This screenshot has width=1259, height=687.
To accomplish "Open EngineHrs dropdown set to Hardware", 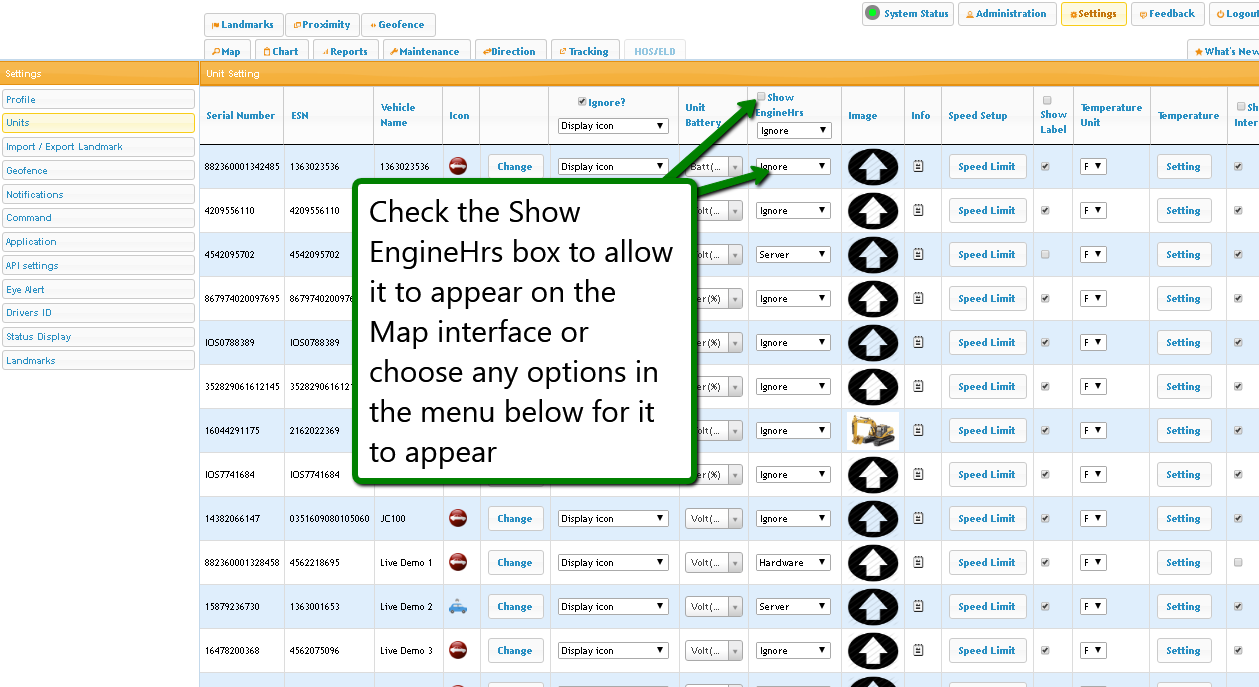I will [x=792, y=563].
